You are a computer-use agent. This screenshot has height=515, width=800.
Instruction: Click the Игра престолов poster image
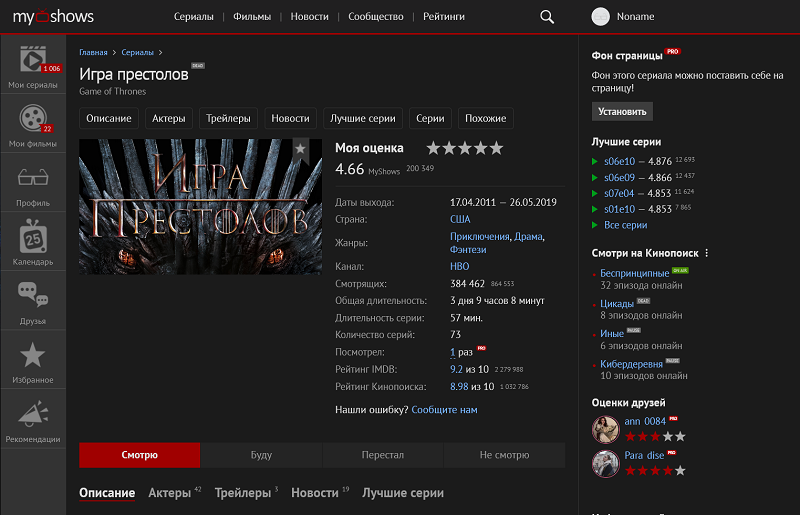pos(201,207)
